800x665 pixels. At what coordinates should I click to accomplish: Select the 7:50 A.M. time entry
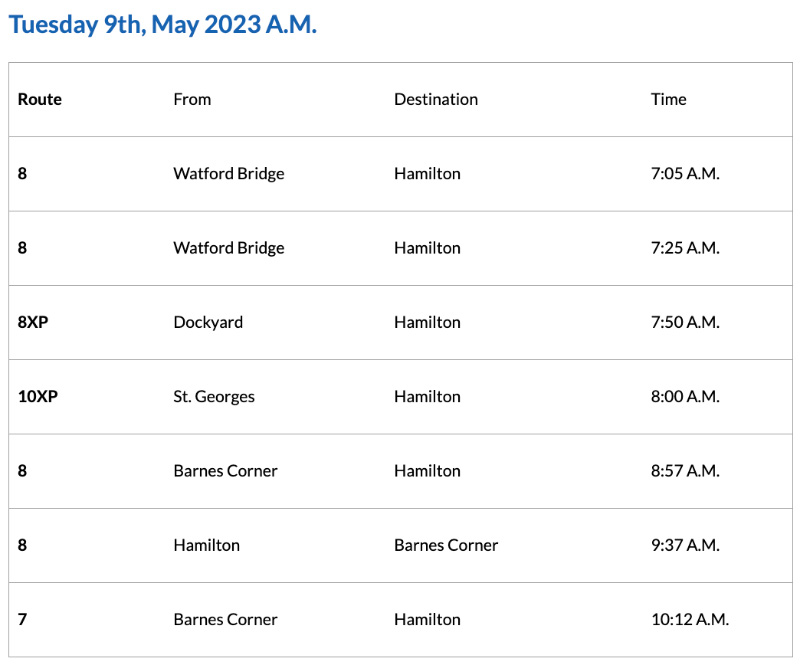click(x=685, y=322)
